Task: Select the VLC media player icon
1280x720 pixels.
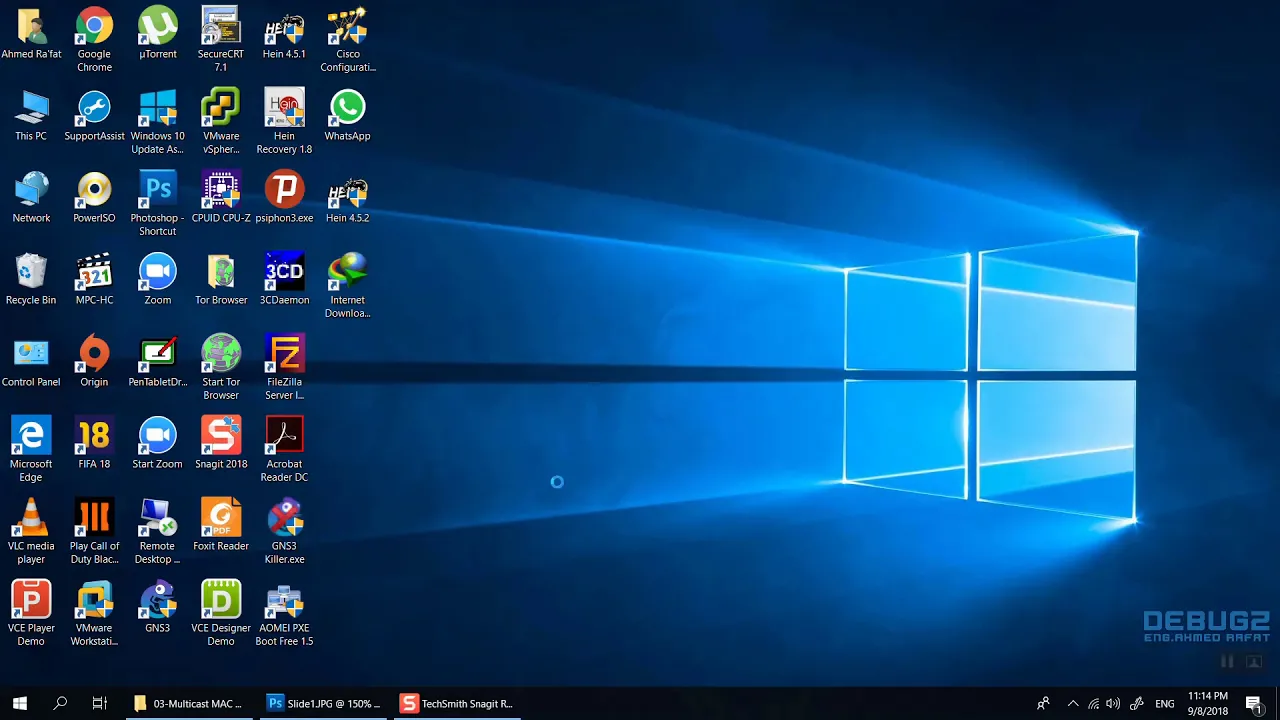Action: pos(31,532)
